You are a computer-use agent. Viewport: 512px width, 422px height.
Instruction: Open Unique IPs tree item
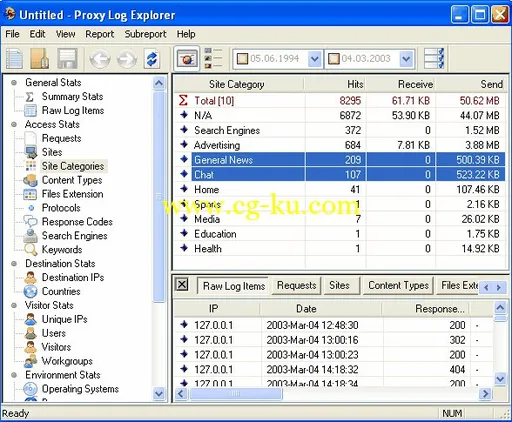(x=64, y=319)
